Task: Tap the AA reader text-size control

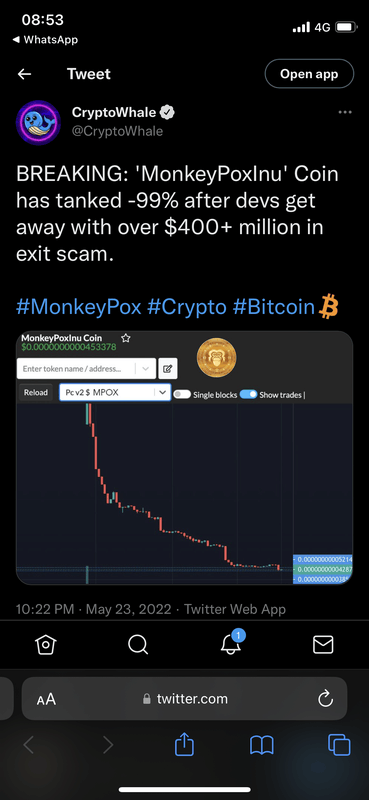Action: pyautogui.click(x=46, y=699)
